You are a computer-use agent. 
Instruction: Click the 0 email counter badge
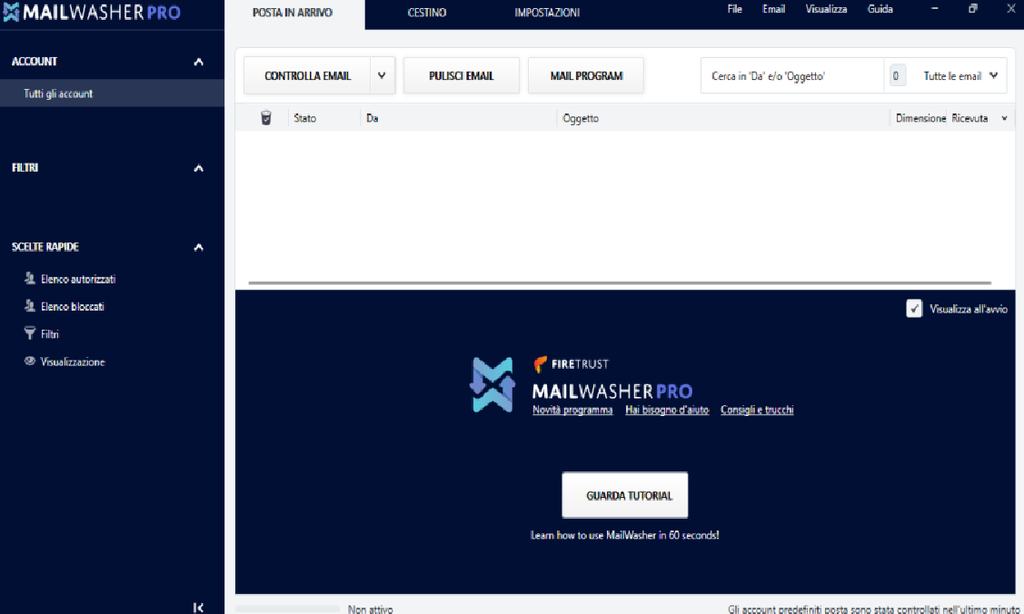click(896, 76)
